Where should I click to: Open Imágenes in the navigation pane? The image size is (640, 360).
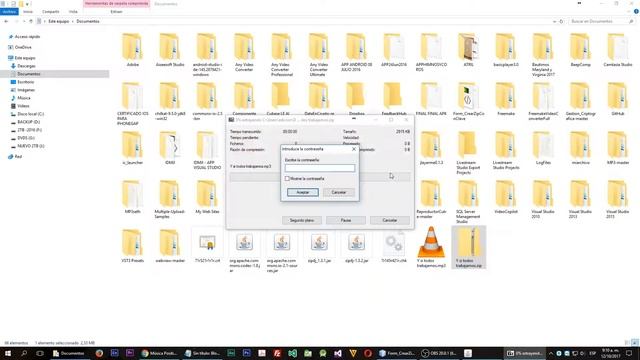pos(26,90)
